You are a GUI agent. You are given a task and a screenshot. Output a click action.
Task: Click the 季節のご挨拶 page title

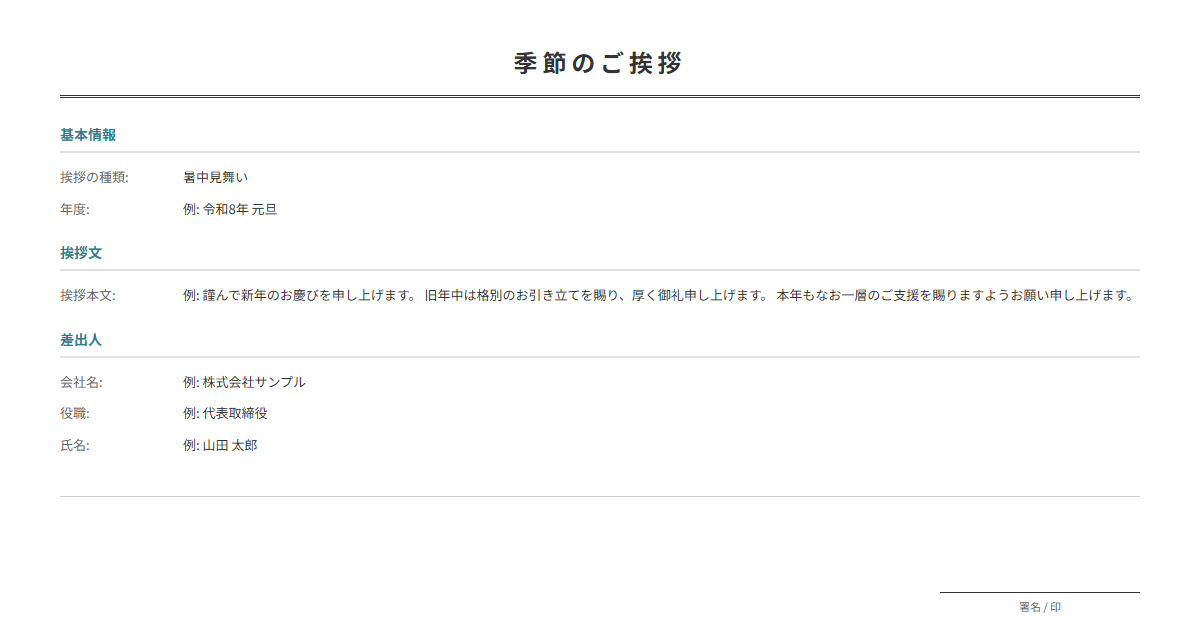598,63
